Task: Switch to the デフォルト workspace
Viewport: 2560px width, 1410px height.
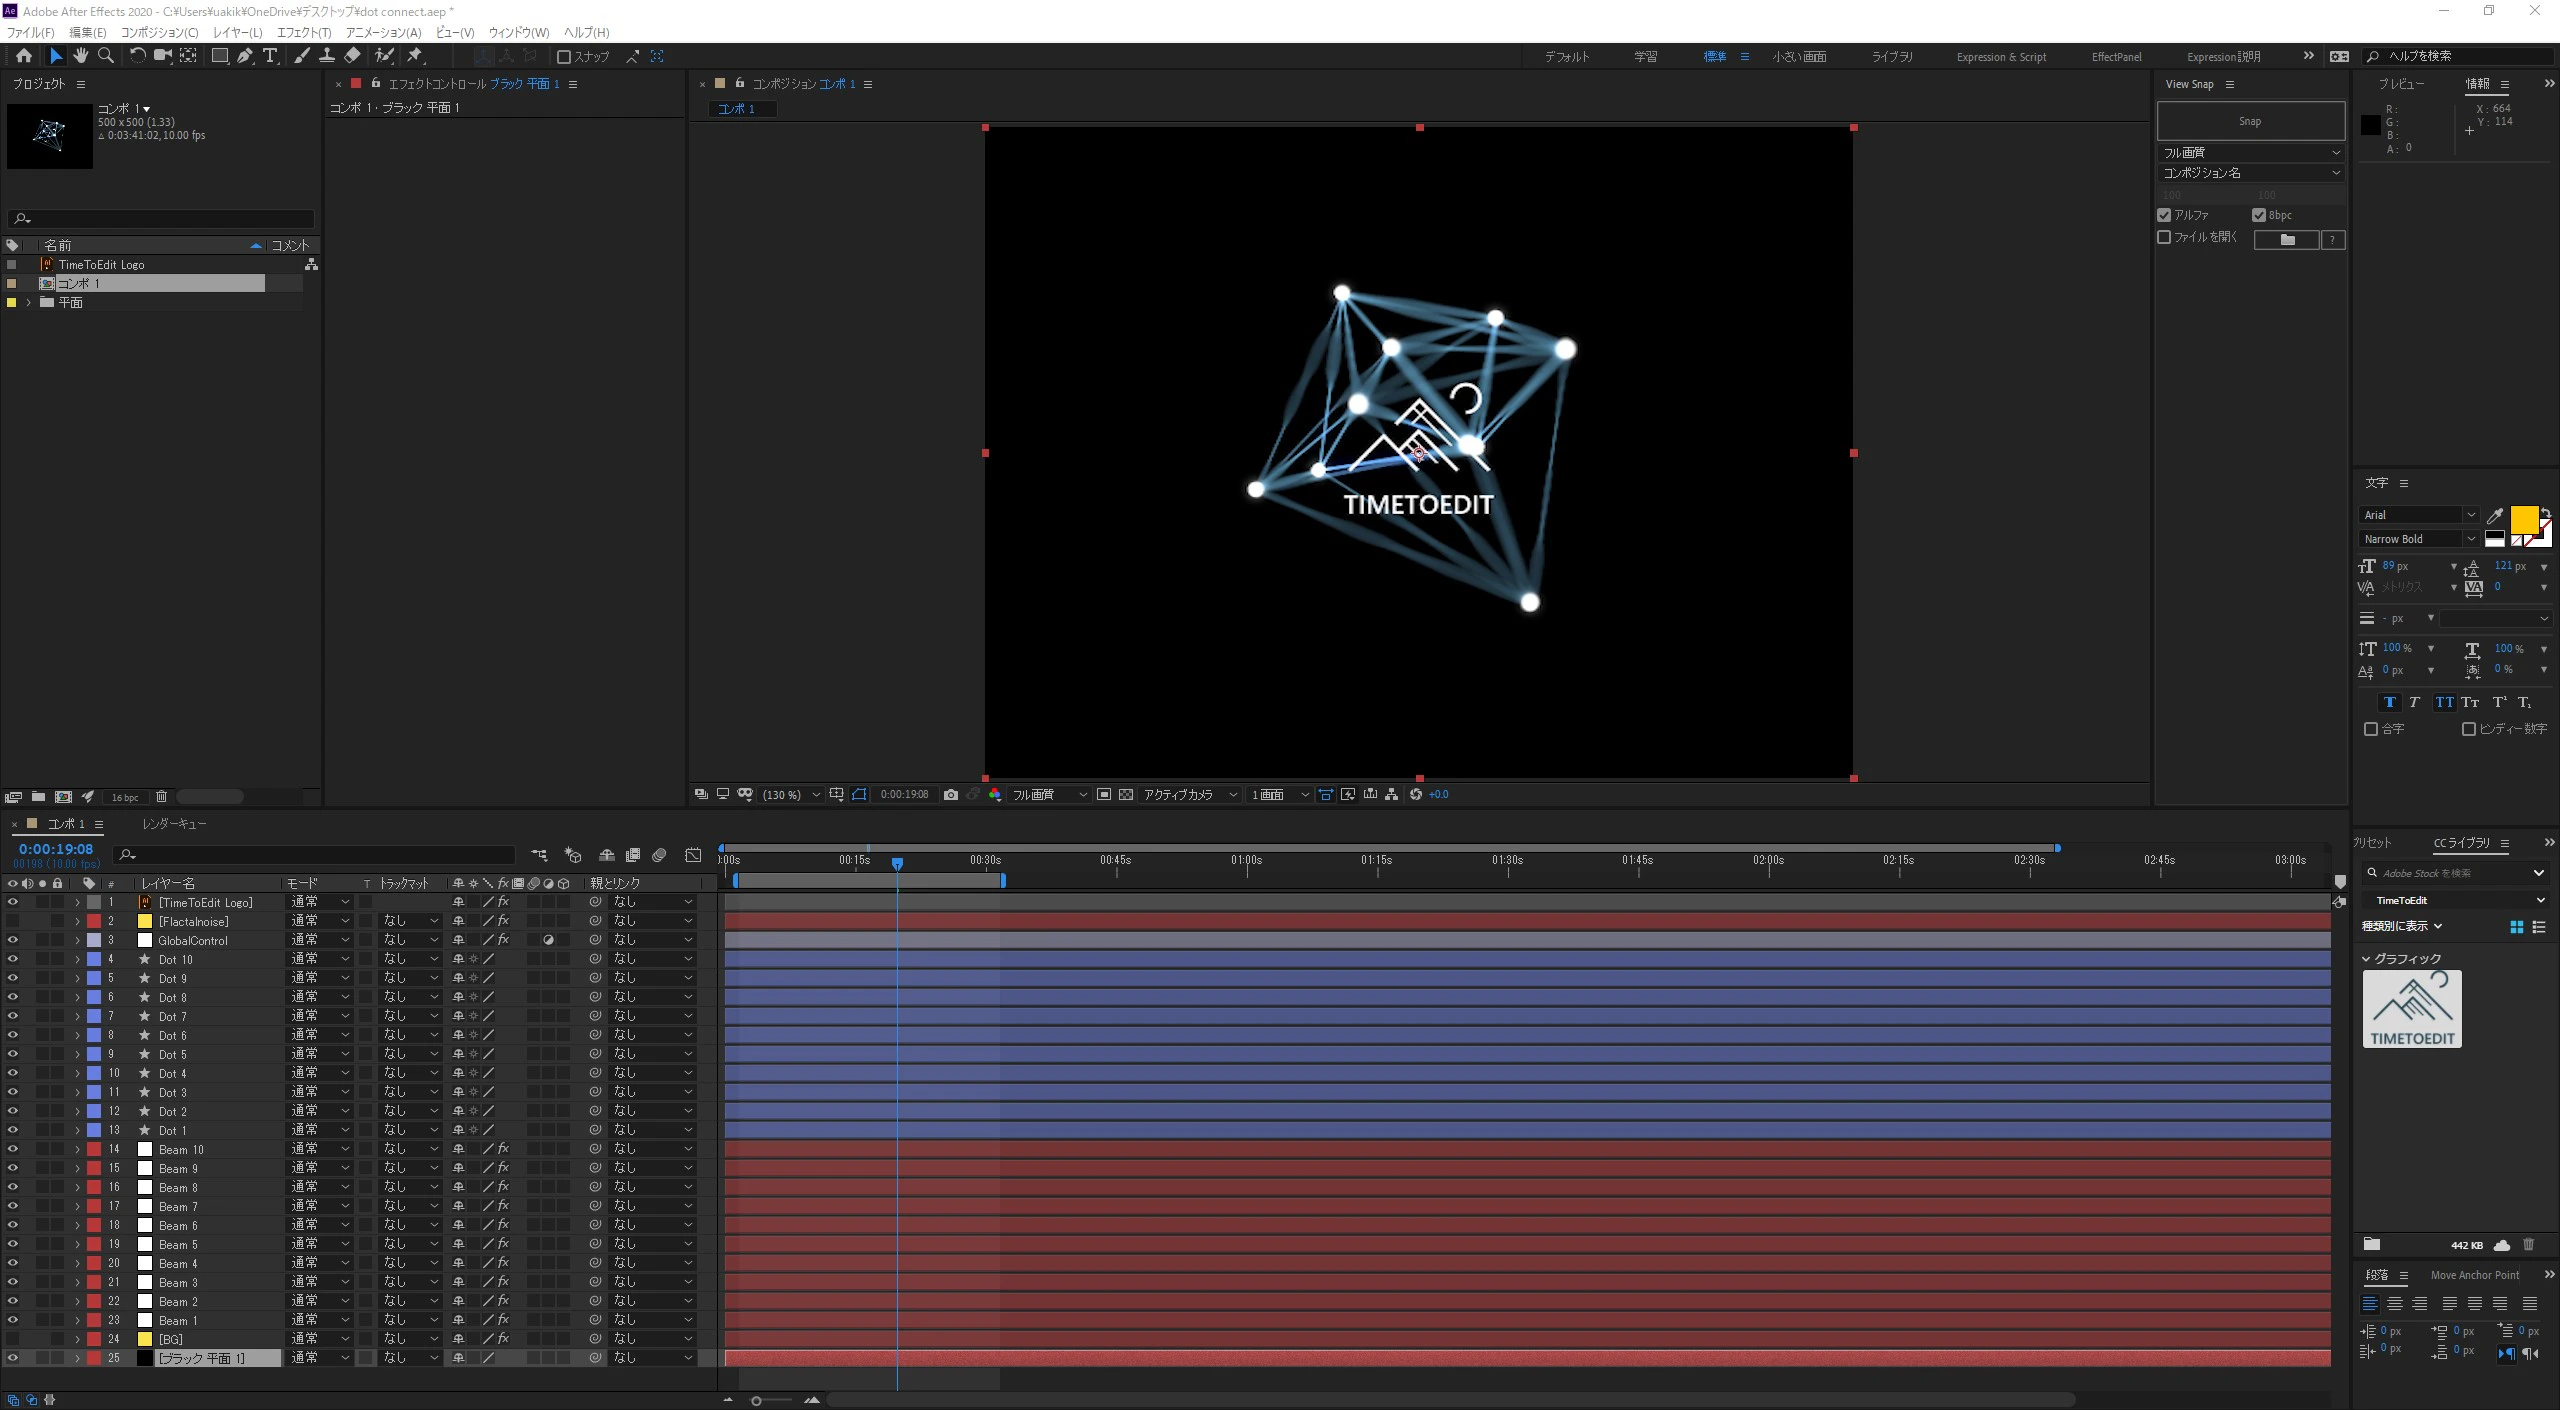Action: click(1566, 57)
